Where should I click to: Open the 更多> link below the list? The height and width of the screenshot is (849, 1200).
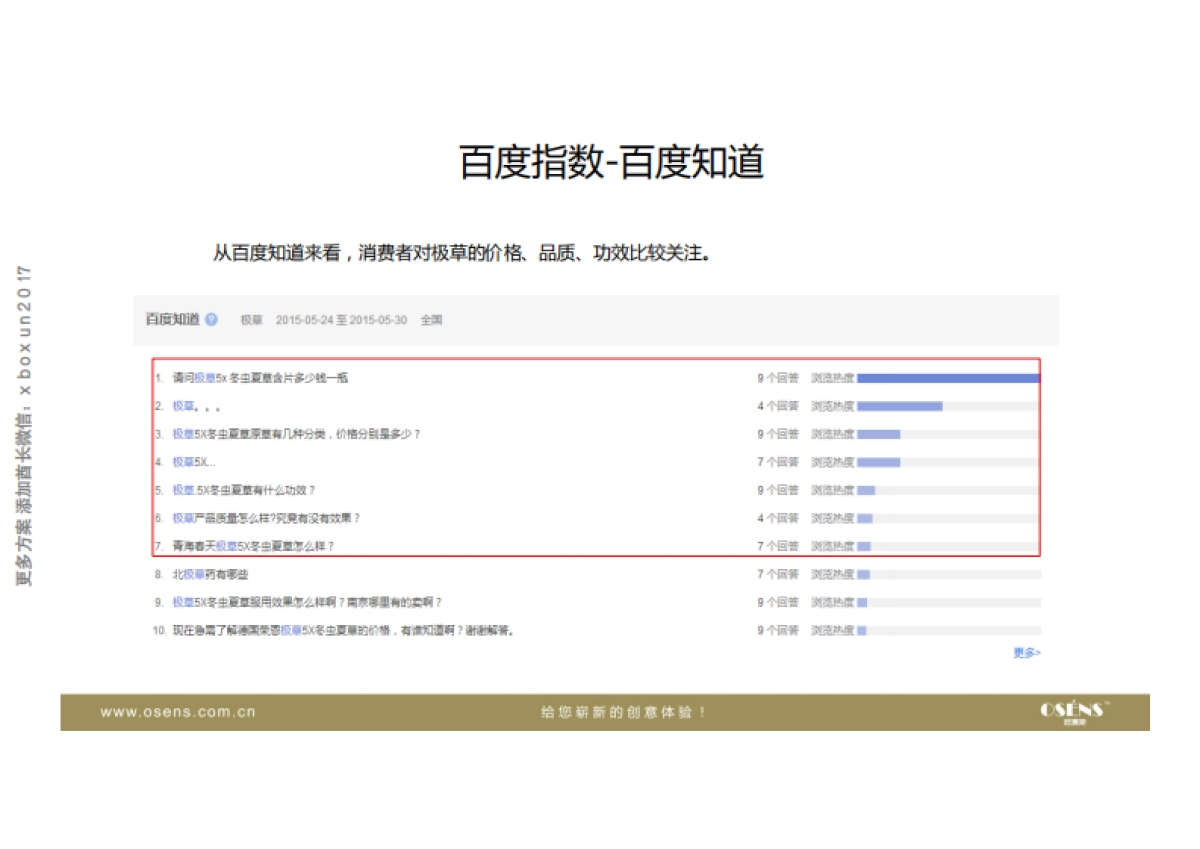point(1028,651)
